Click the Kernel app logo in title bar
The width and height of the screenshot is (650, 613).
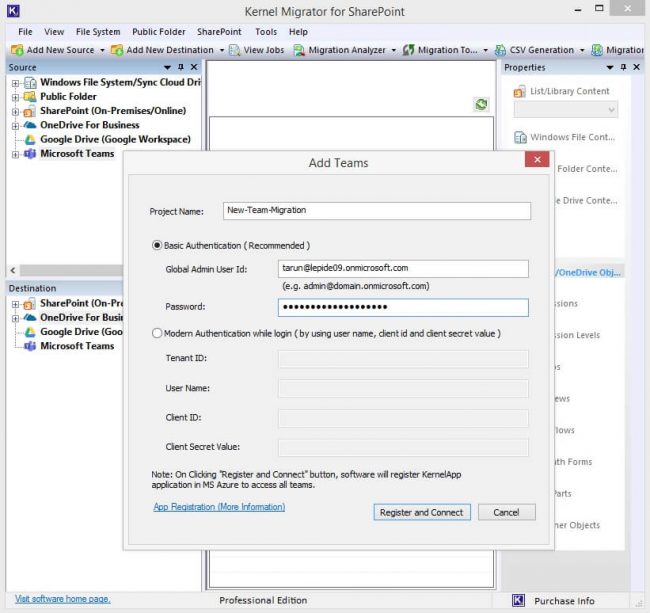pos(13,10)
